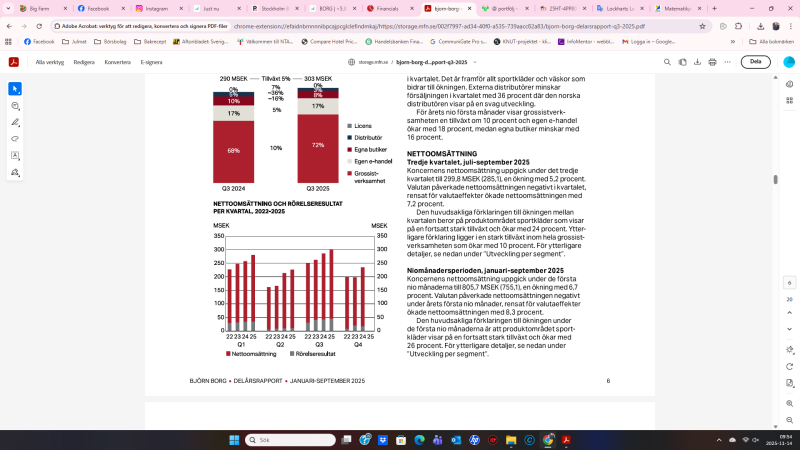Screen dimensions: 800x450
Task: Open the InfoMentor bookmark
Action: click(585, 42)
